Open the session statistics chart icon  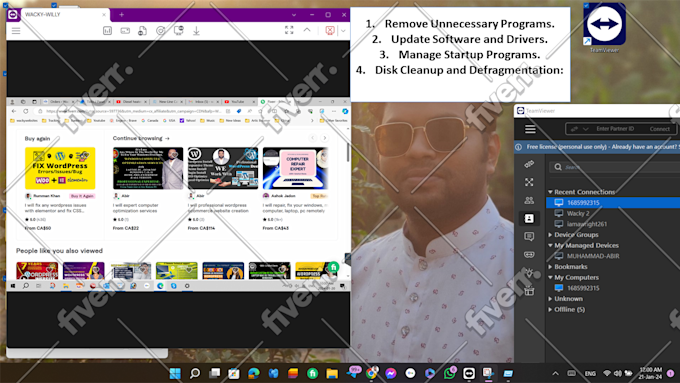107,31
